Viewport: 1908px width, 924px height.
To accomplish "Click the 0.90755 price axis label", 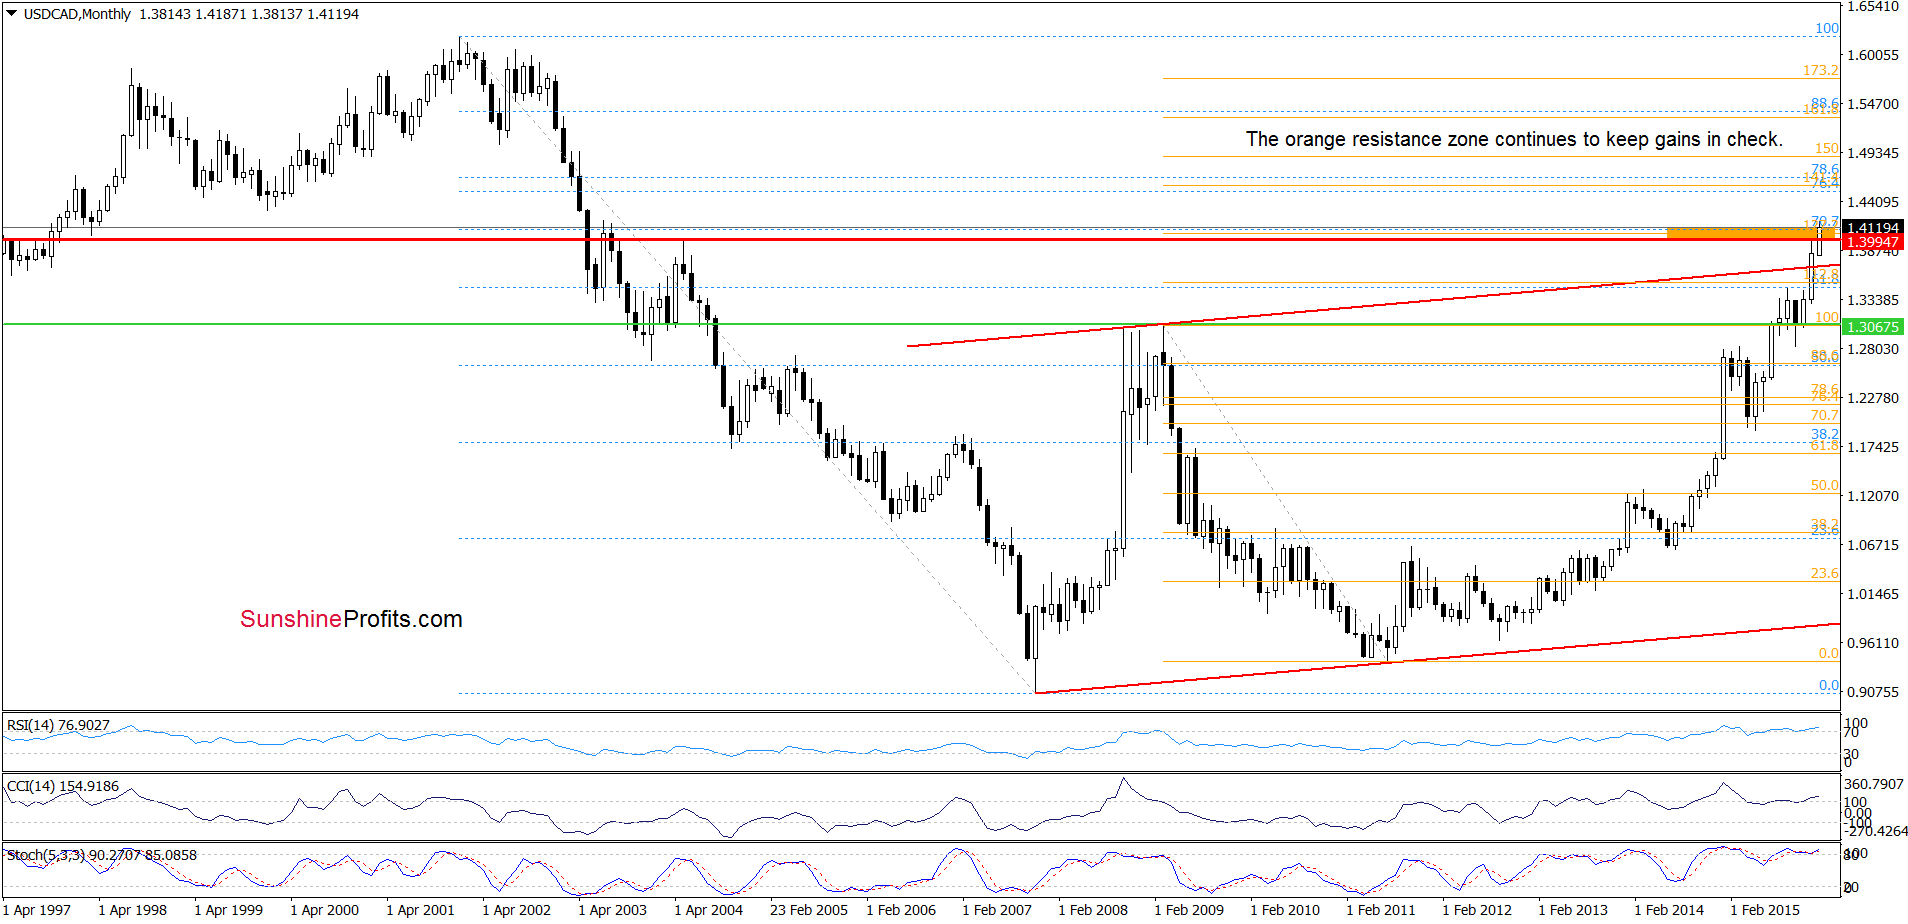I will point(1872,692).
